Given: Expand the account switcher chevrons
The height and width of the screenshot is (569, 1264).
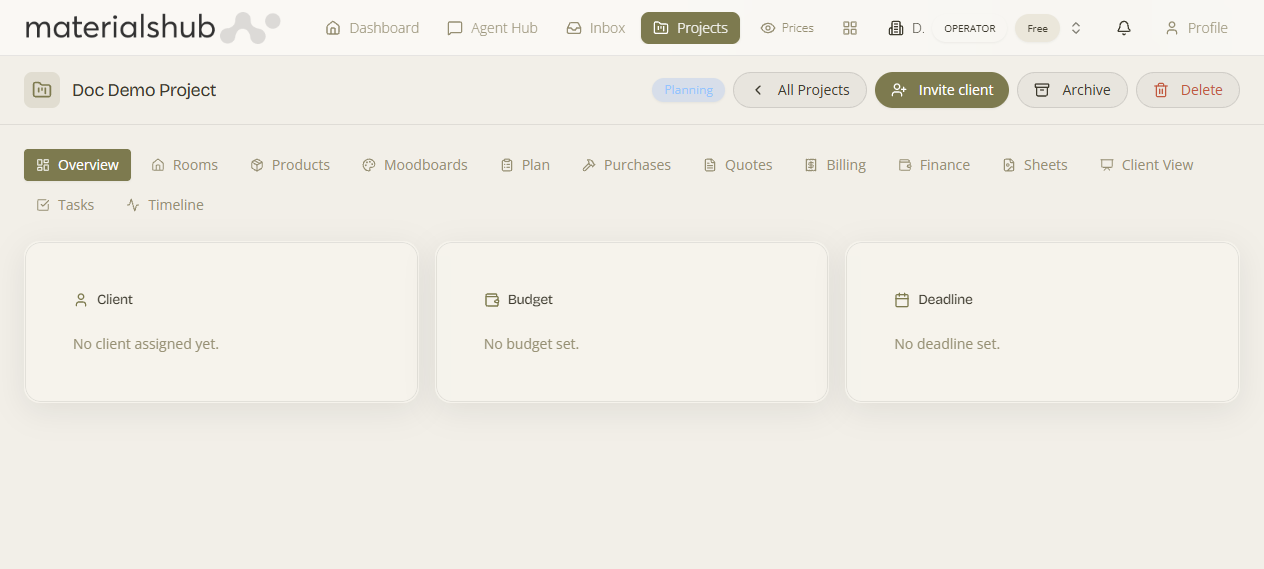Looking at the screenshot, I should tap(1076, 28).
